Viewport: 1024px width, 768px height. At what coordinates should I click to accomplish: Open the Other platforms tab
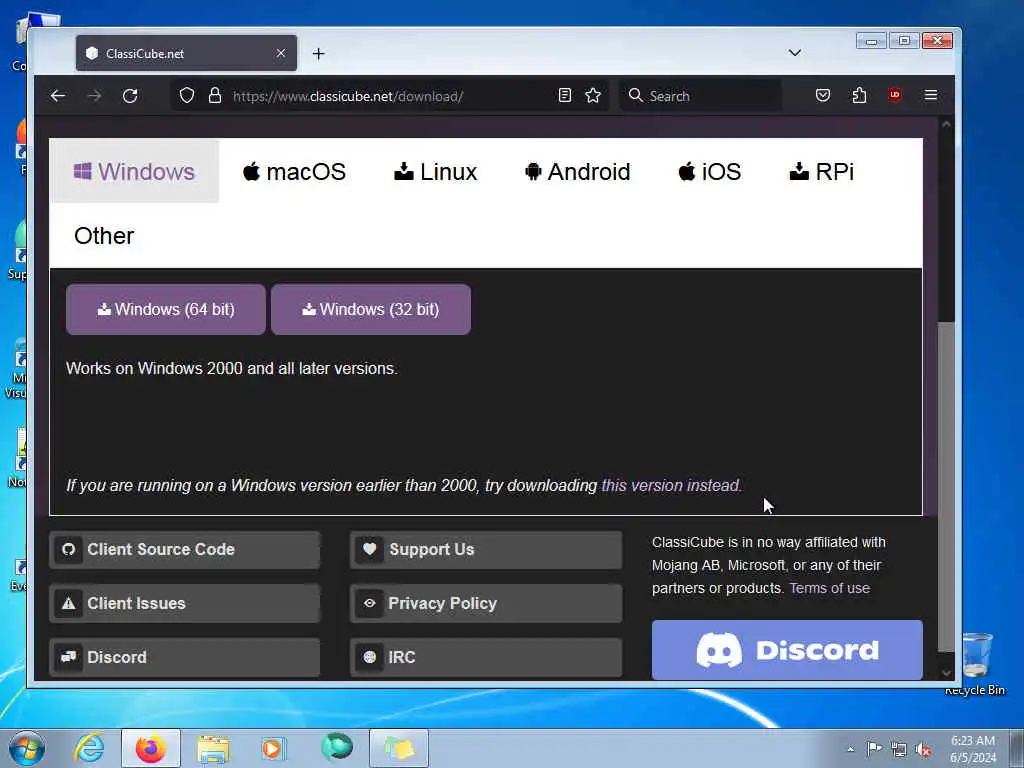click(x=104, y=236)
